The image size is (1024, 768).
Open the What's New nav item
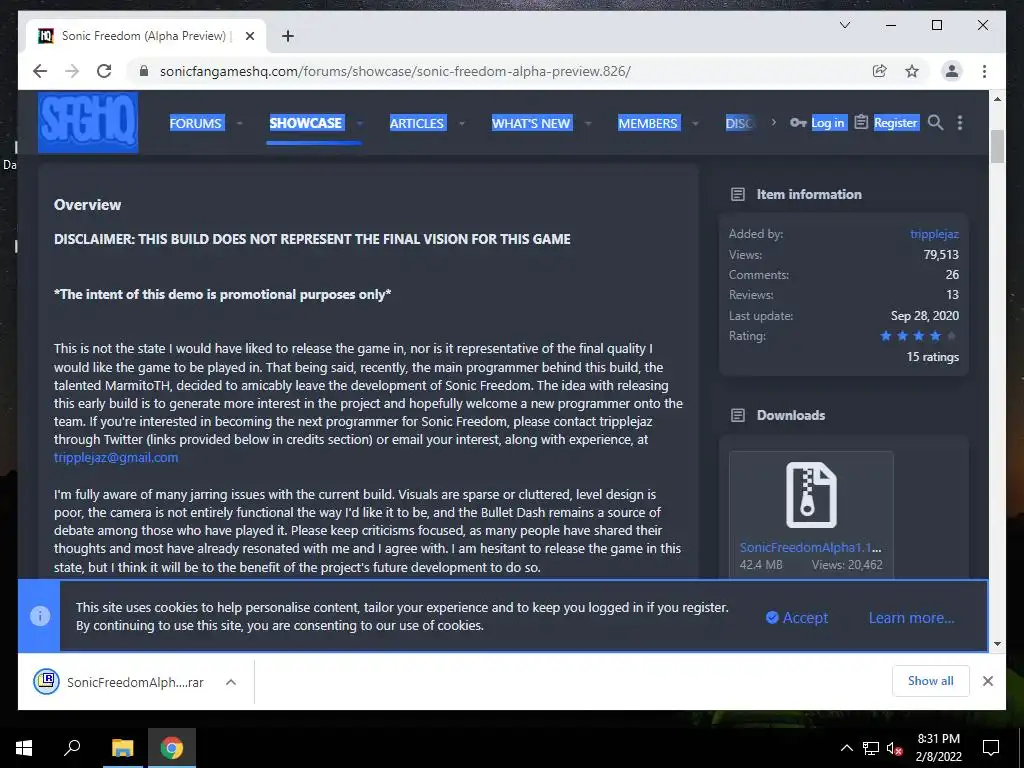point(531,123)
